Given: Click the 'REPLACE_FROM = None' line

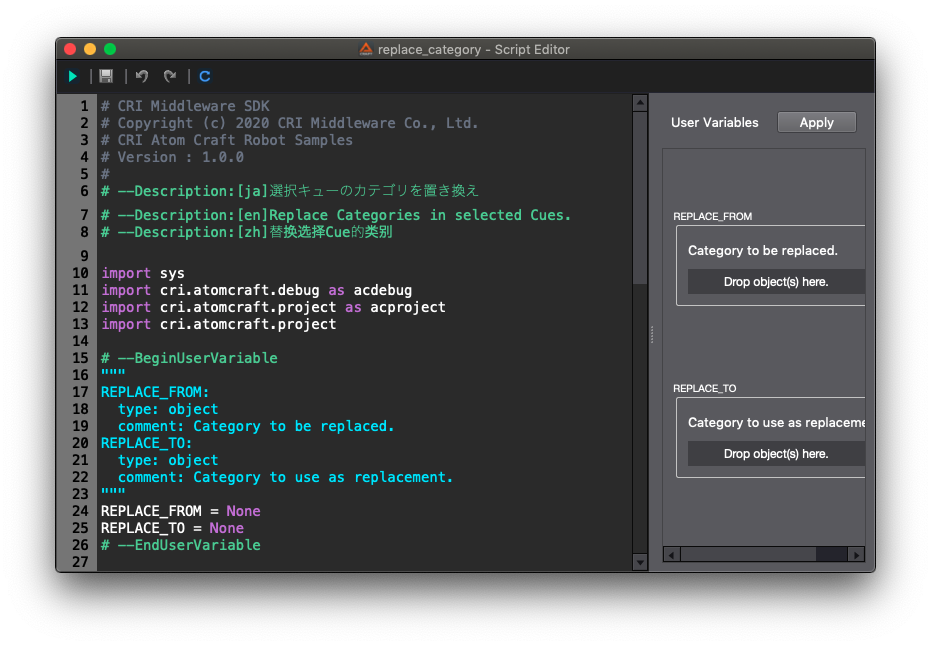Looking at the screenshot, I should 180,511.
